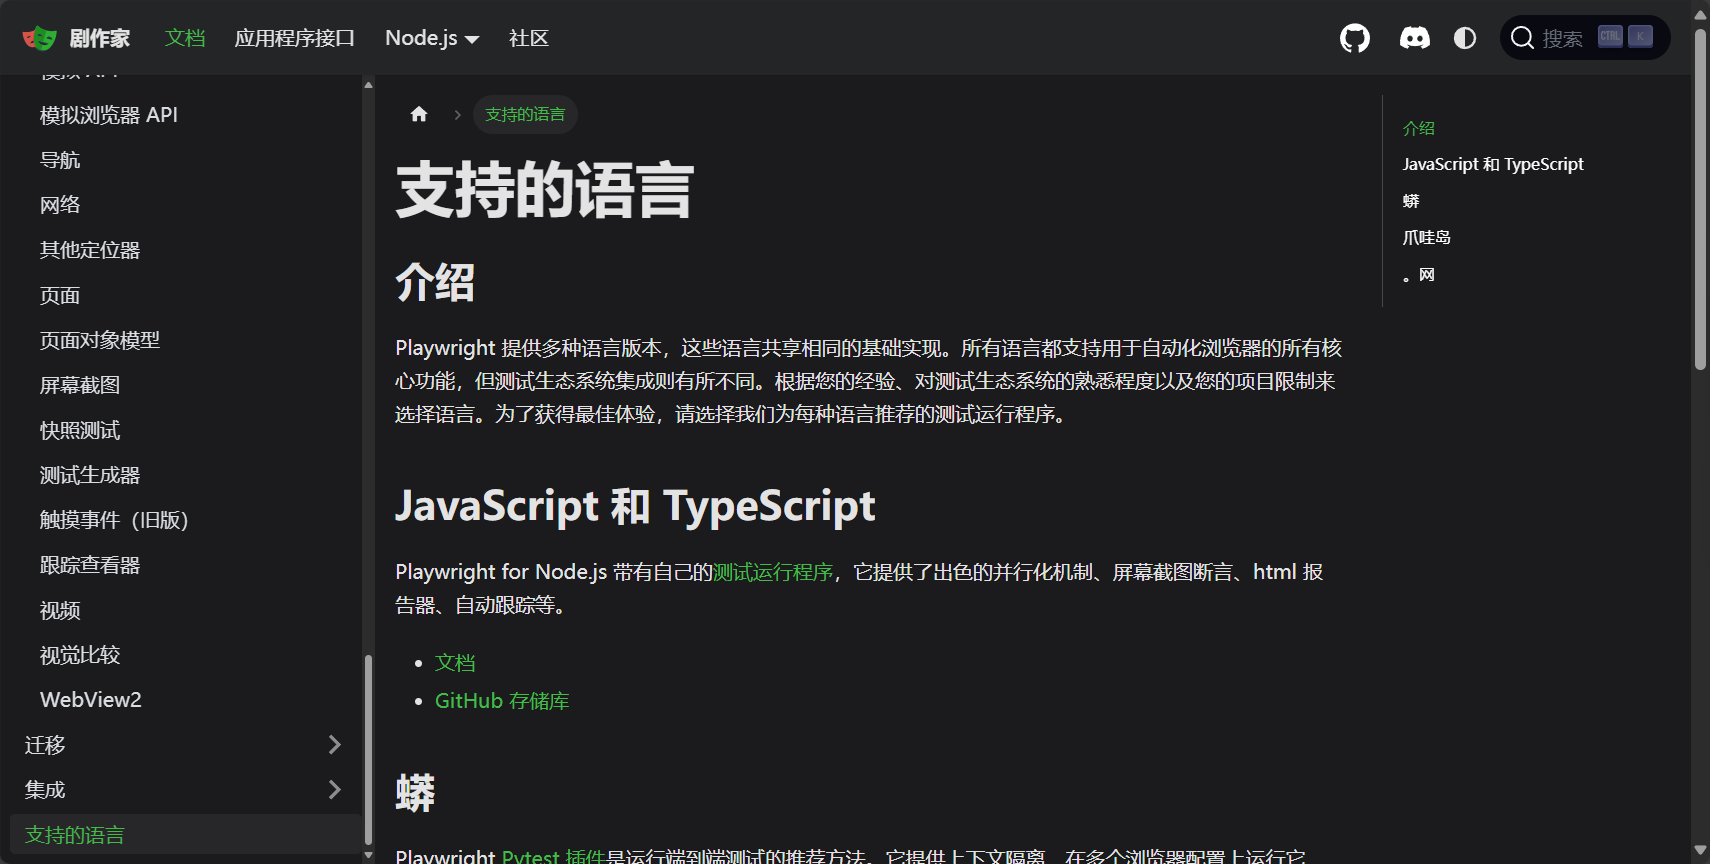This screenshot has height=864, width=1710.
Task: Click the 蟒 section heading
Action: tap(415, 793)
